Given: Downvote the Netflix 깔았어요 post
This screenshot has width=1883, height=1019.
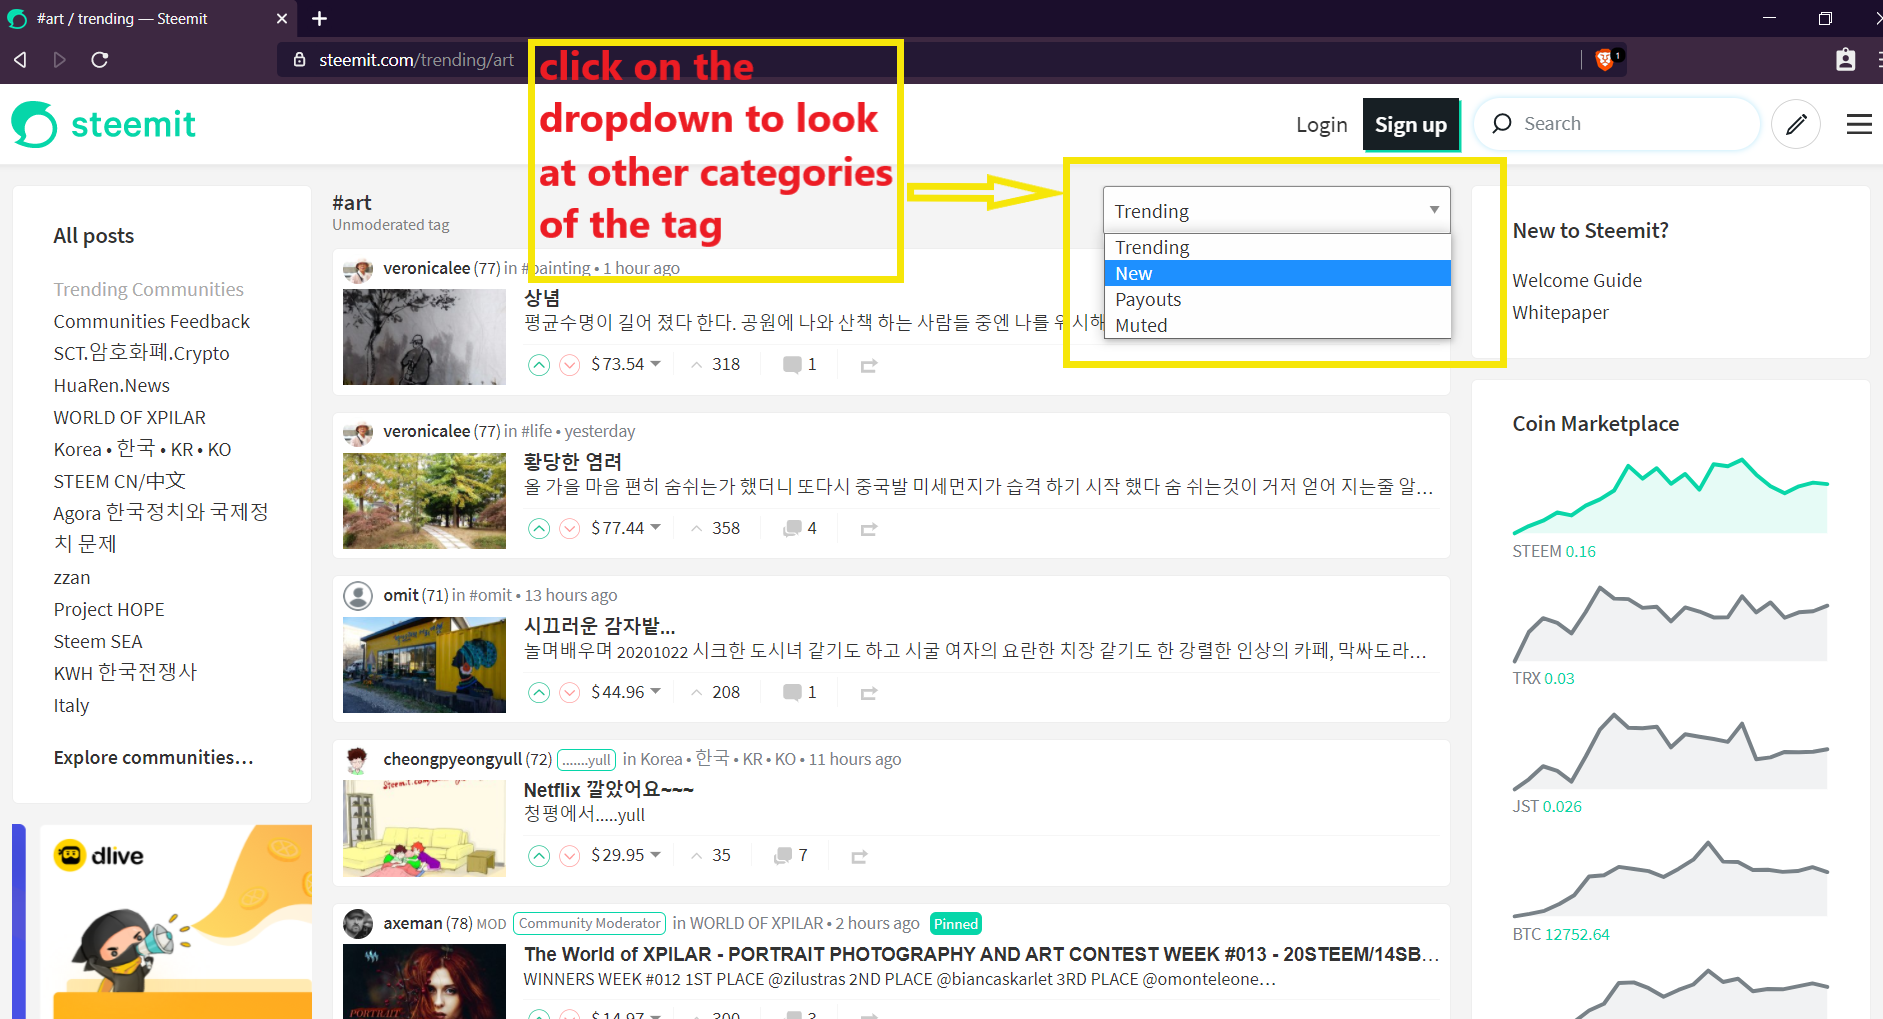Looking at the screenshot, I should pyautogui.click(x=570, y=856).
